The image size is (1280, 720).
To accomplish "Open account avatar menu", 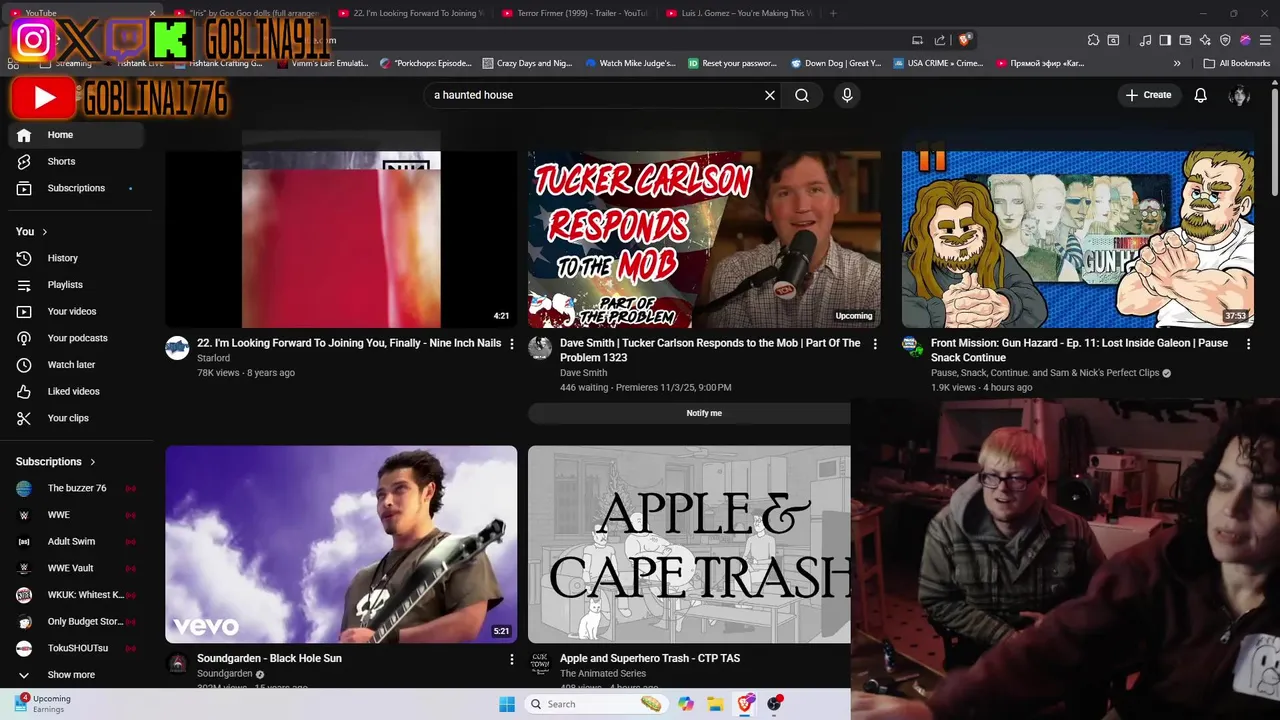I will click(1239, 95).
